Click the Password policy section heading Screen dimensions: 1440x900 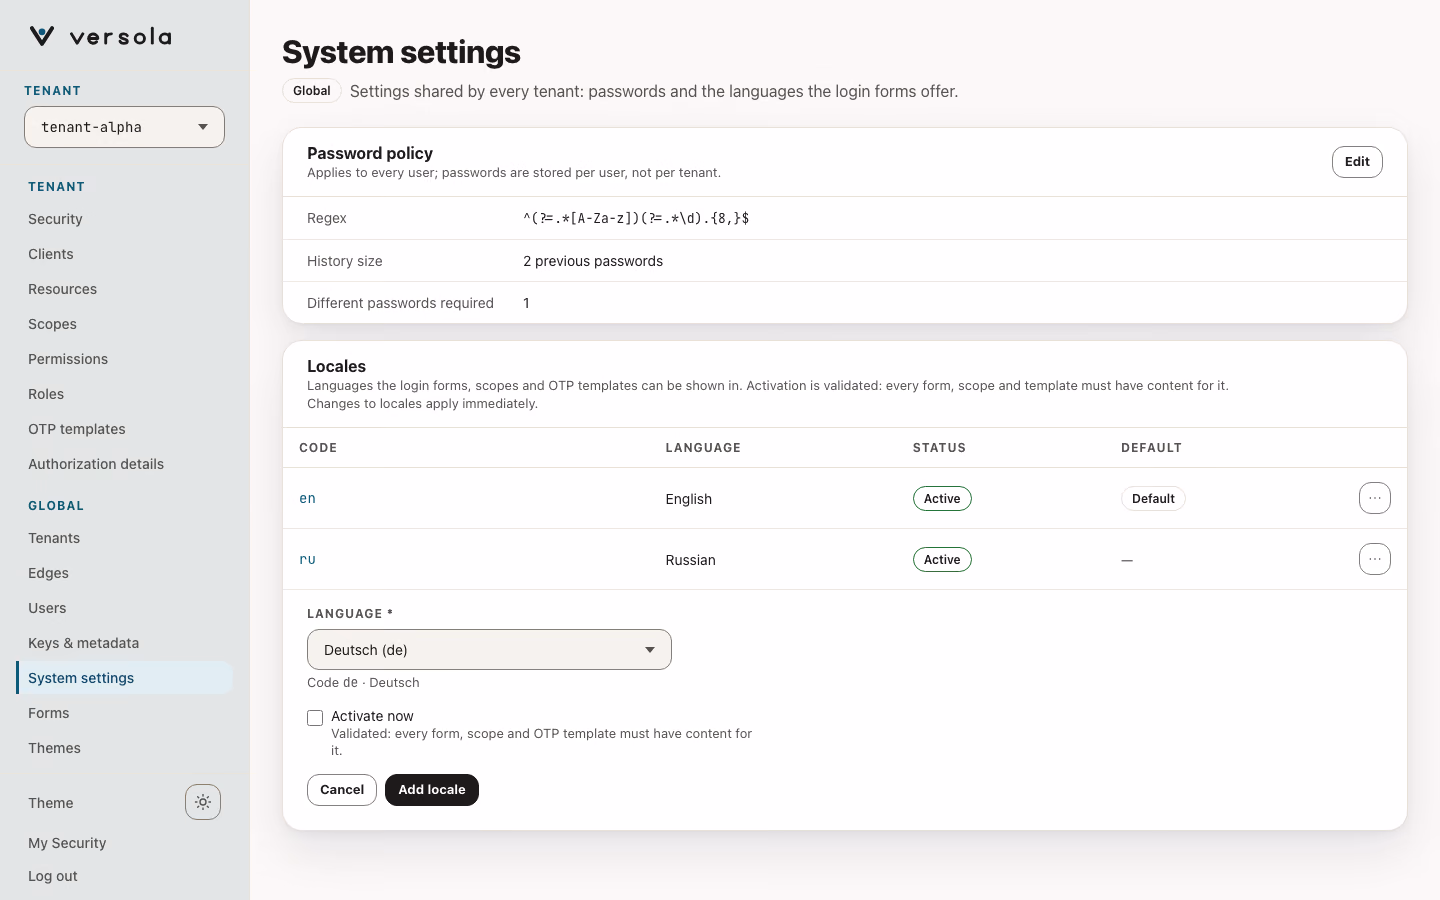tap(370, 153)
